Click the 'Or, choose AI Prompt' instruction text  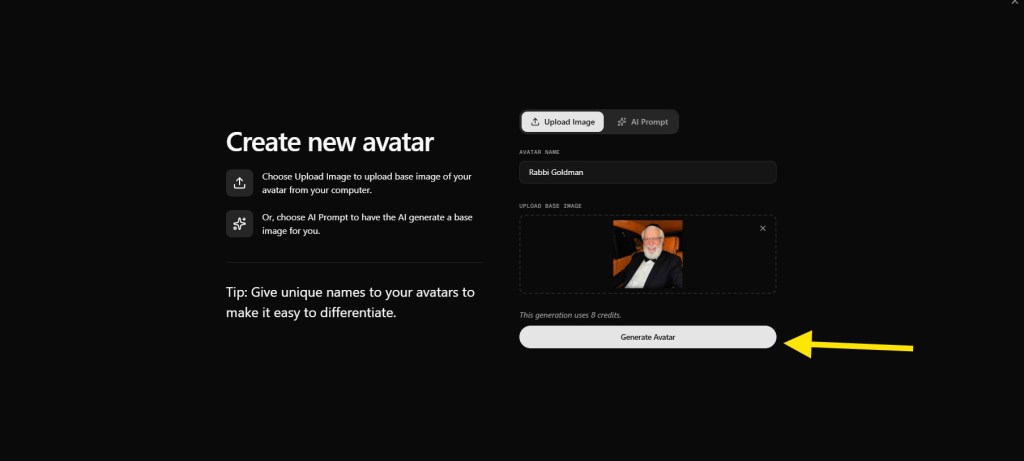(x=367, y=224)
